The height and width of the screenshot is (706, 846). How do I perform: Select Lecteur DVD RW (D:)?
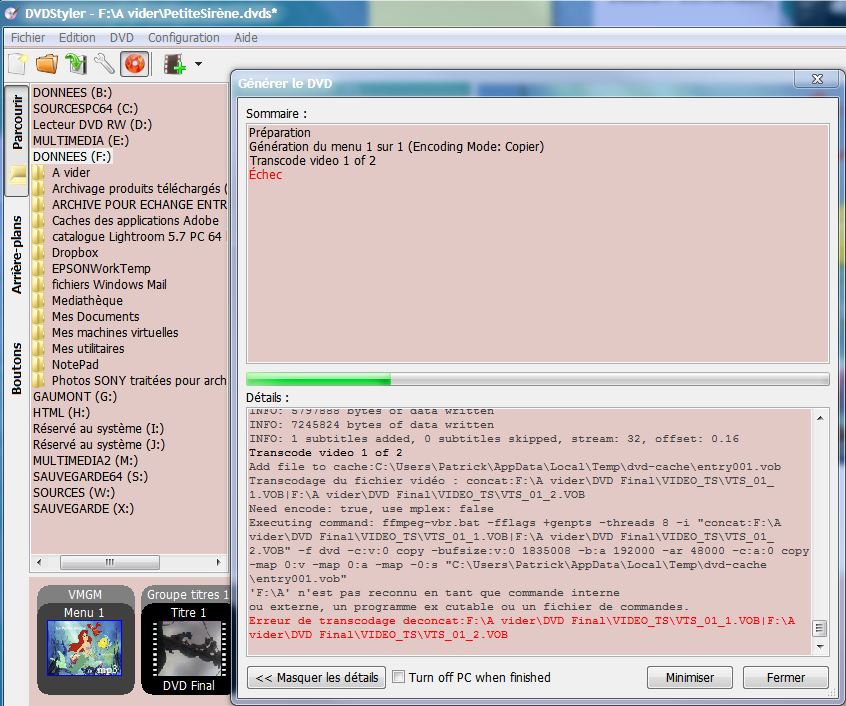click(92, 125)
